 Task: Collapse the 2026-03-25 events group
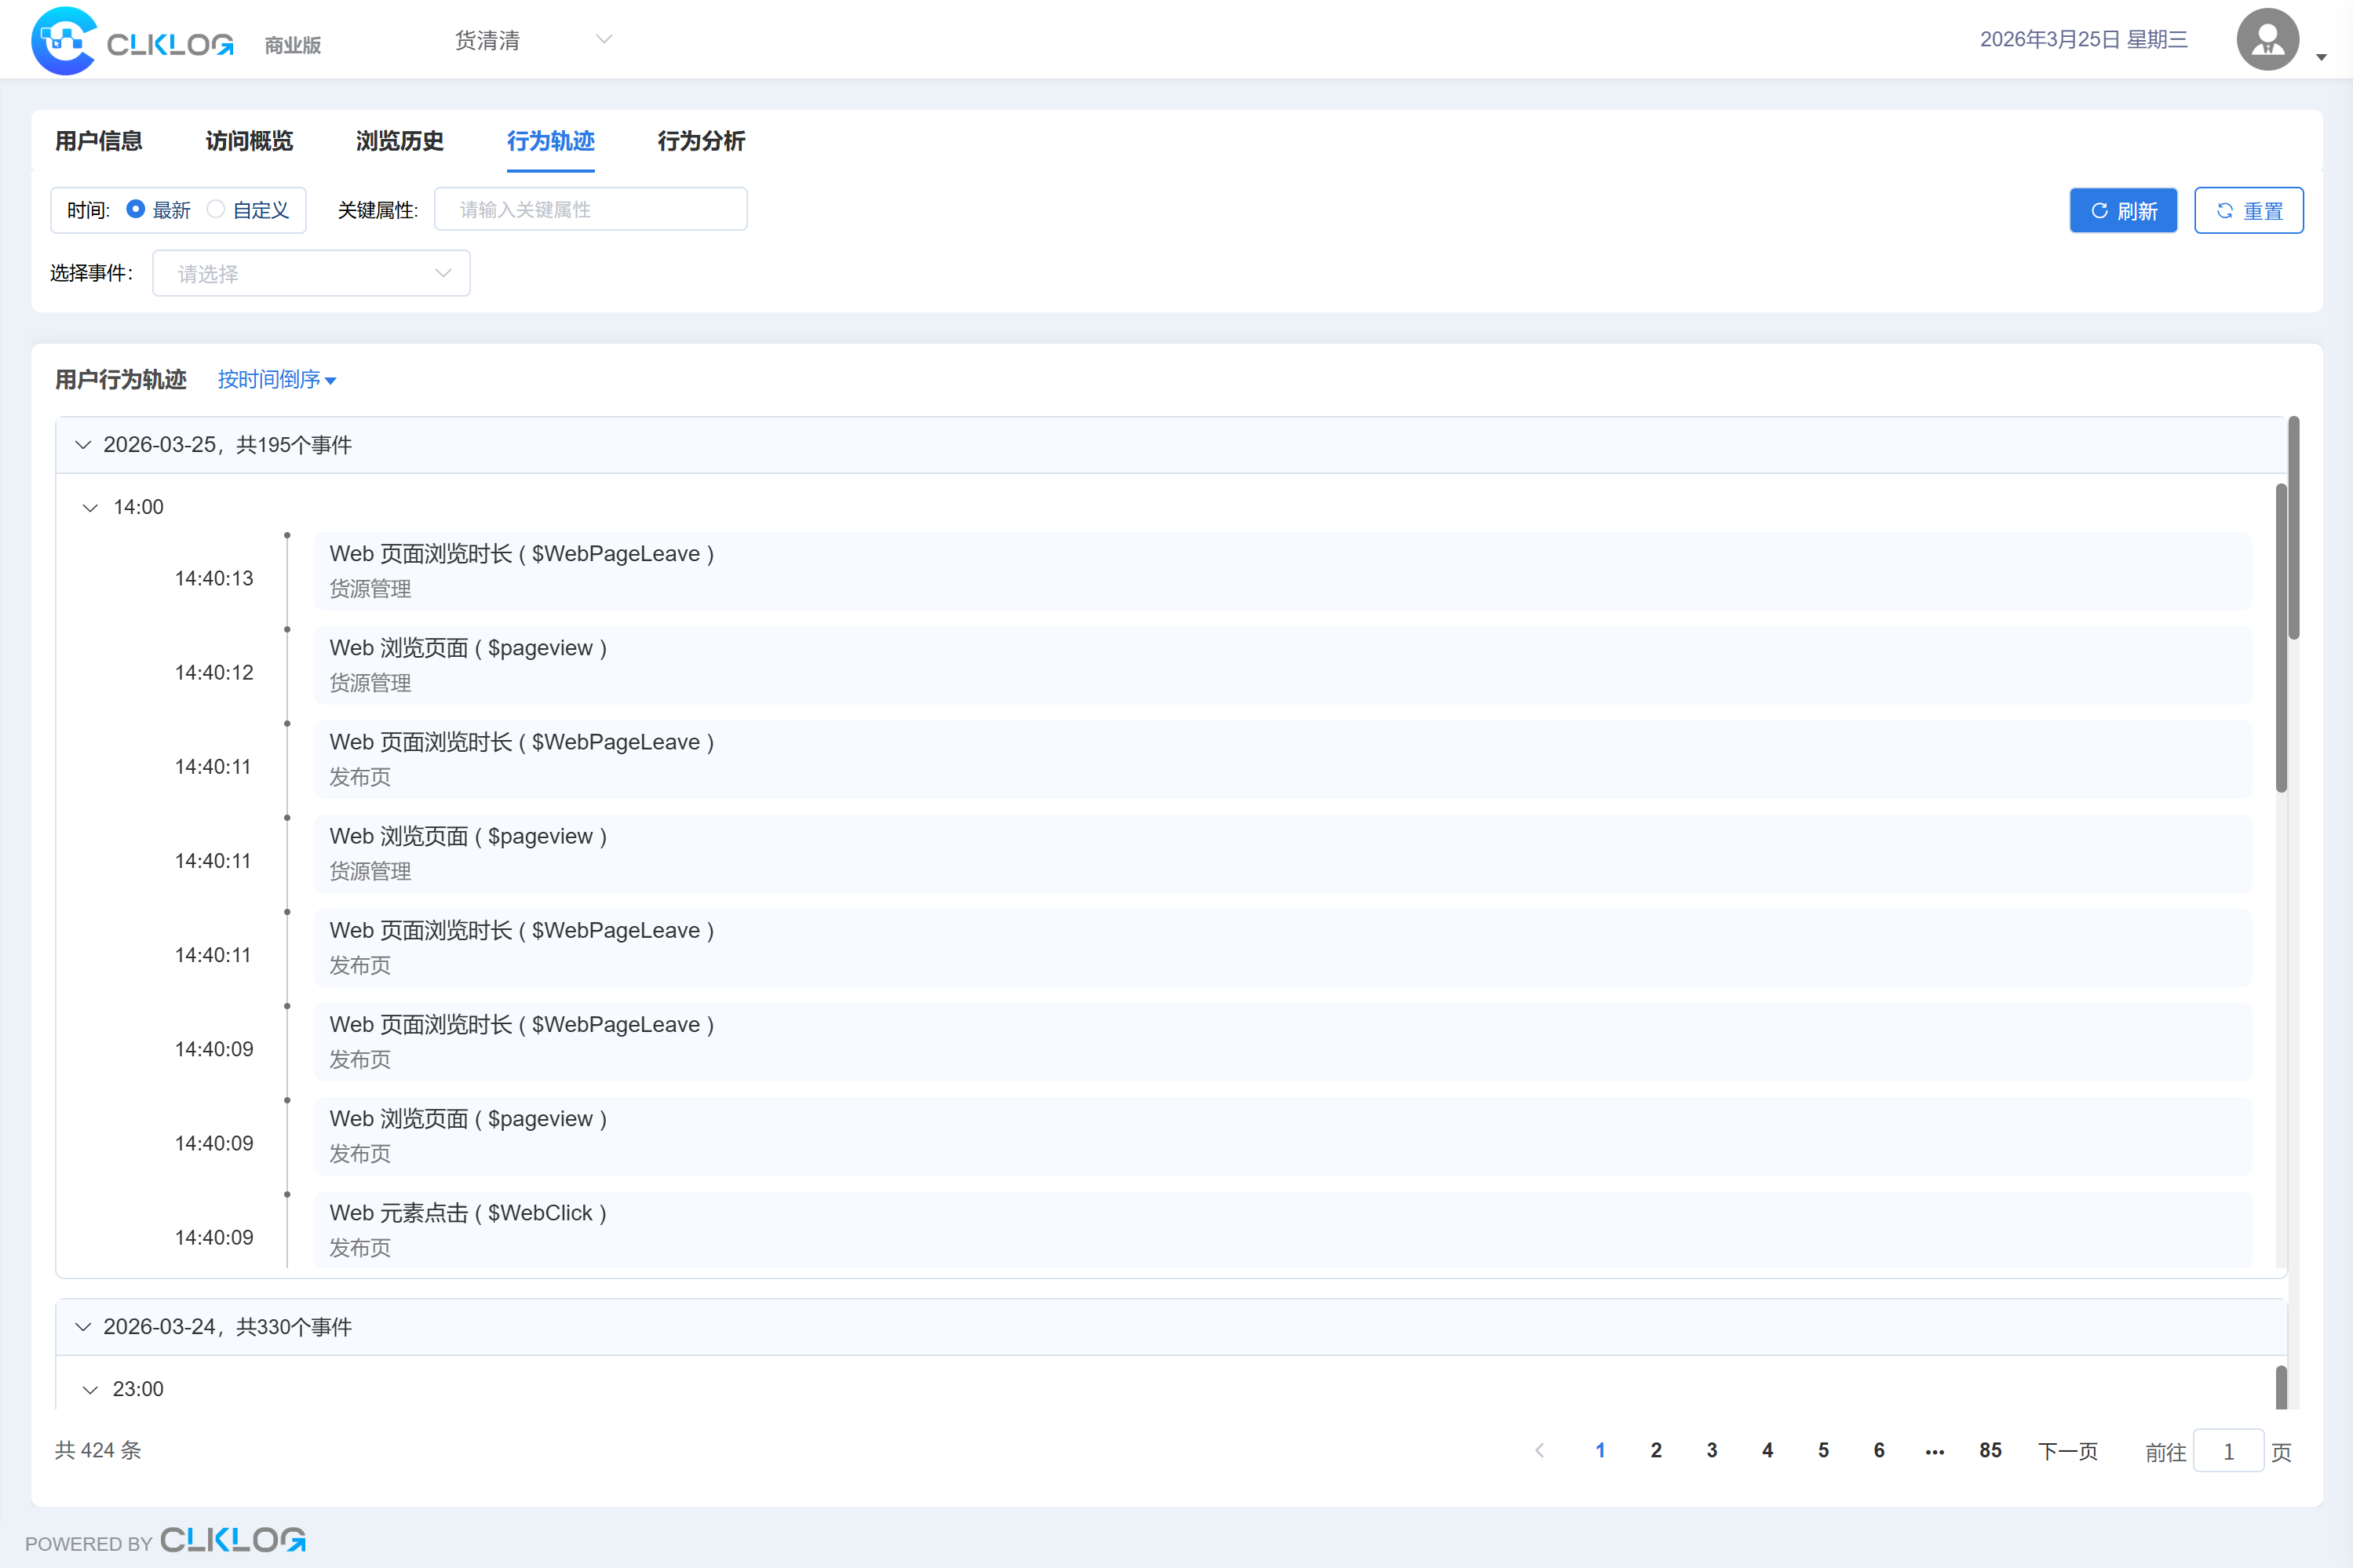coord(84,445)
